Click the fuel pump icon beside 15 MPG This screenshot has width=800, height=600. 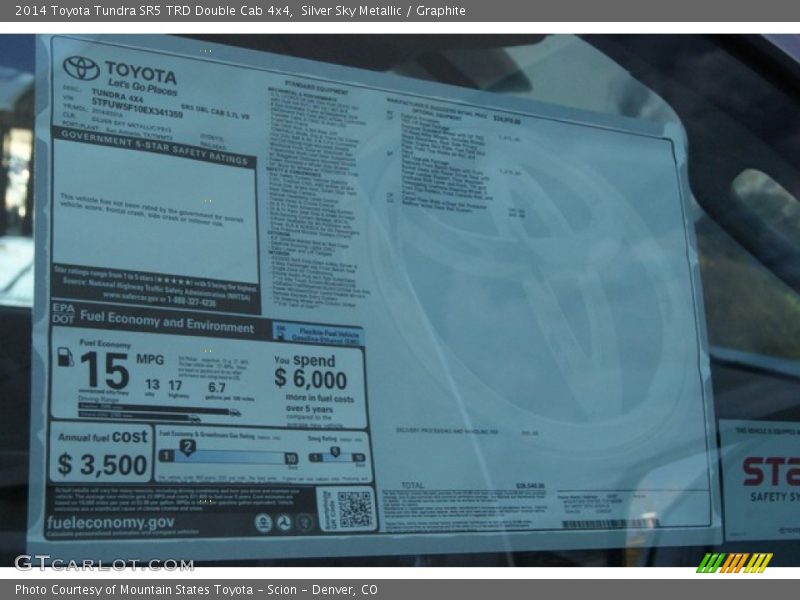coord(65,357)
